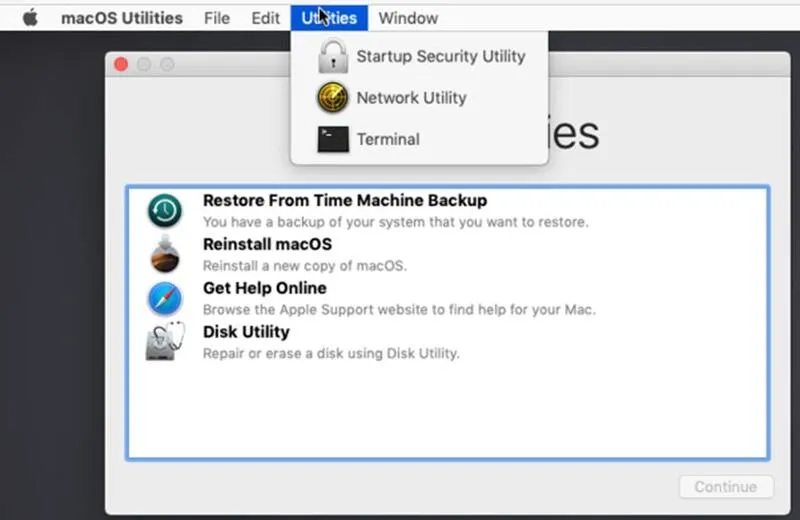Select the Time Machine clock icon
This screenshot has height=520, width=800.
pos(165,210)
